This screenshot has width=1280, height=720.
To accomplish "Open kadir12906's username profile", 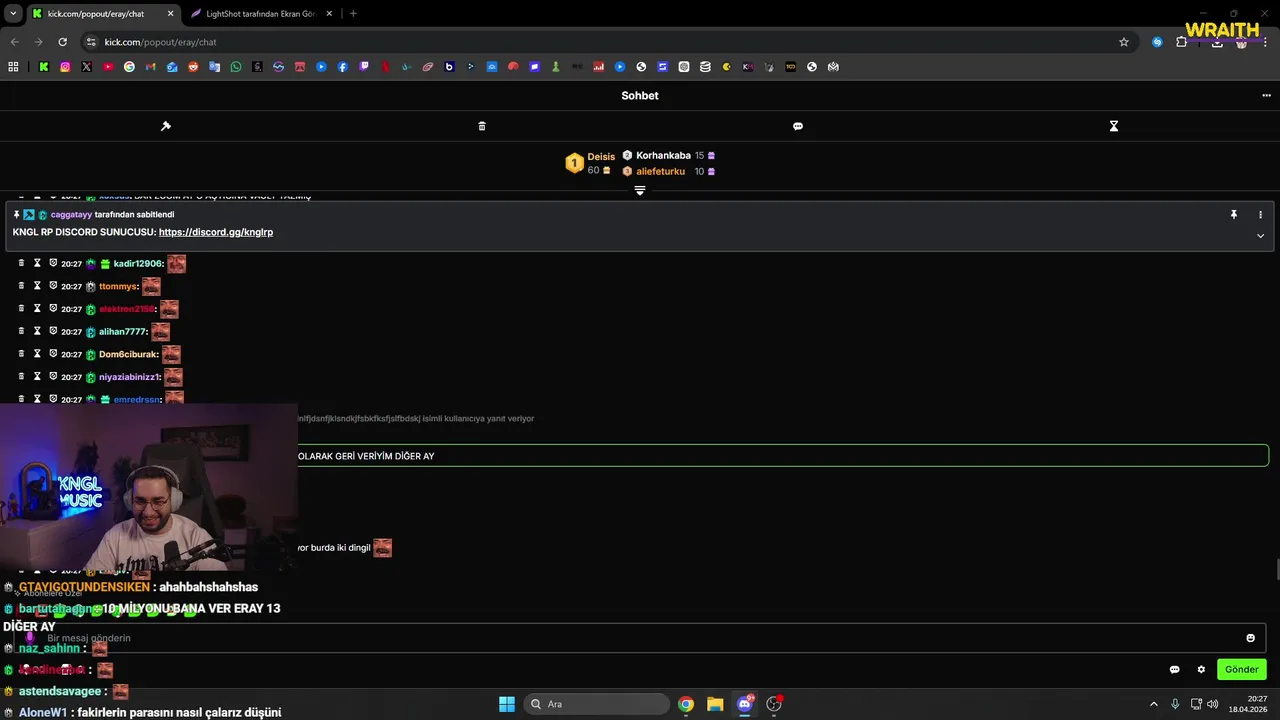I will point(137,264).
